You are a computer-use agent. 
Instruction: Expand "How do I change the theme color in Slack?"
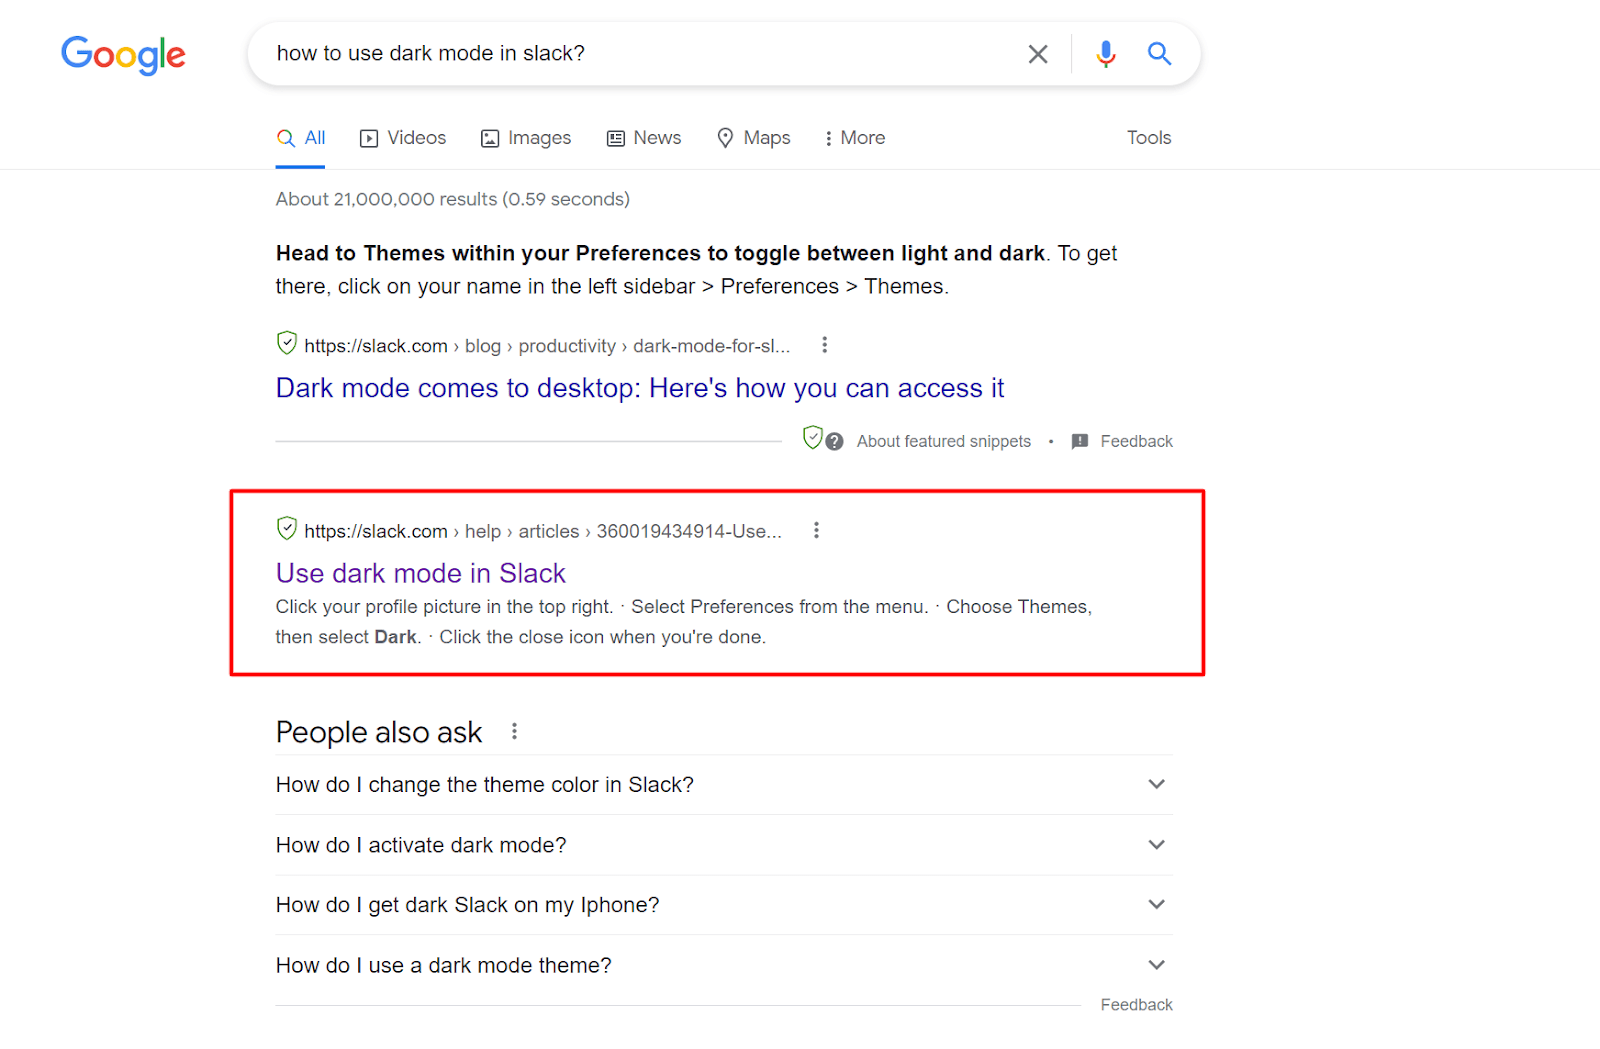point(1156,784)
